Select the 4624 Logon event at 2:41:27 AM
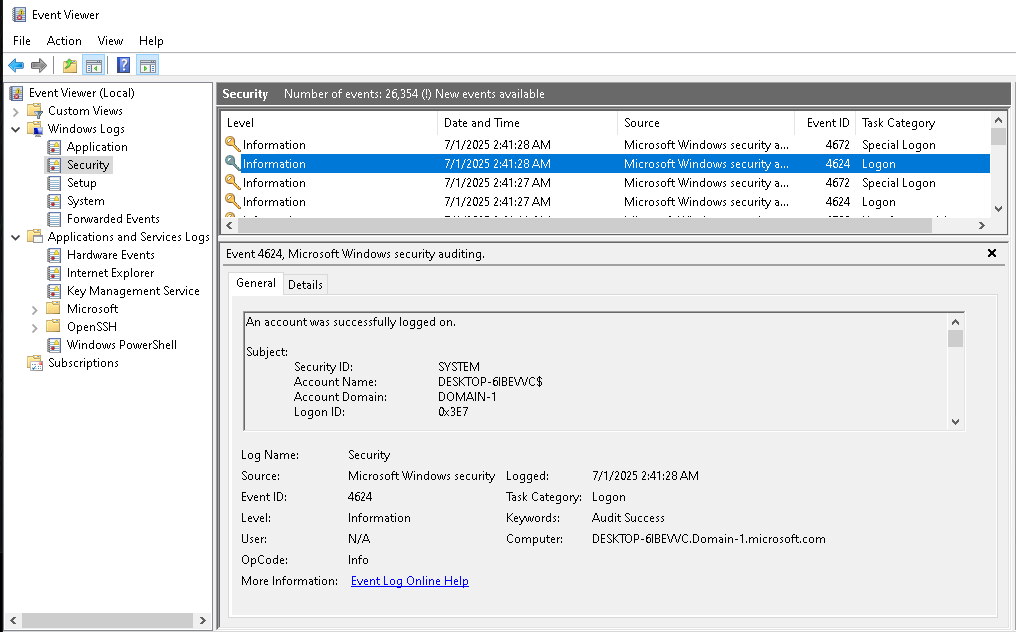The image size is (1016, 632). tap(606, 202)
